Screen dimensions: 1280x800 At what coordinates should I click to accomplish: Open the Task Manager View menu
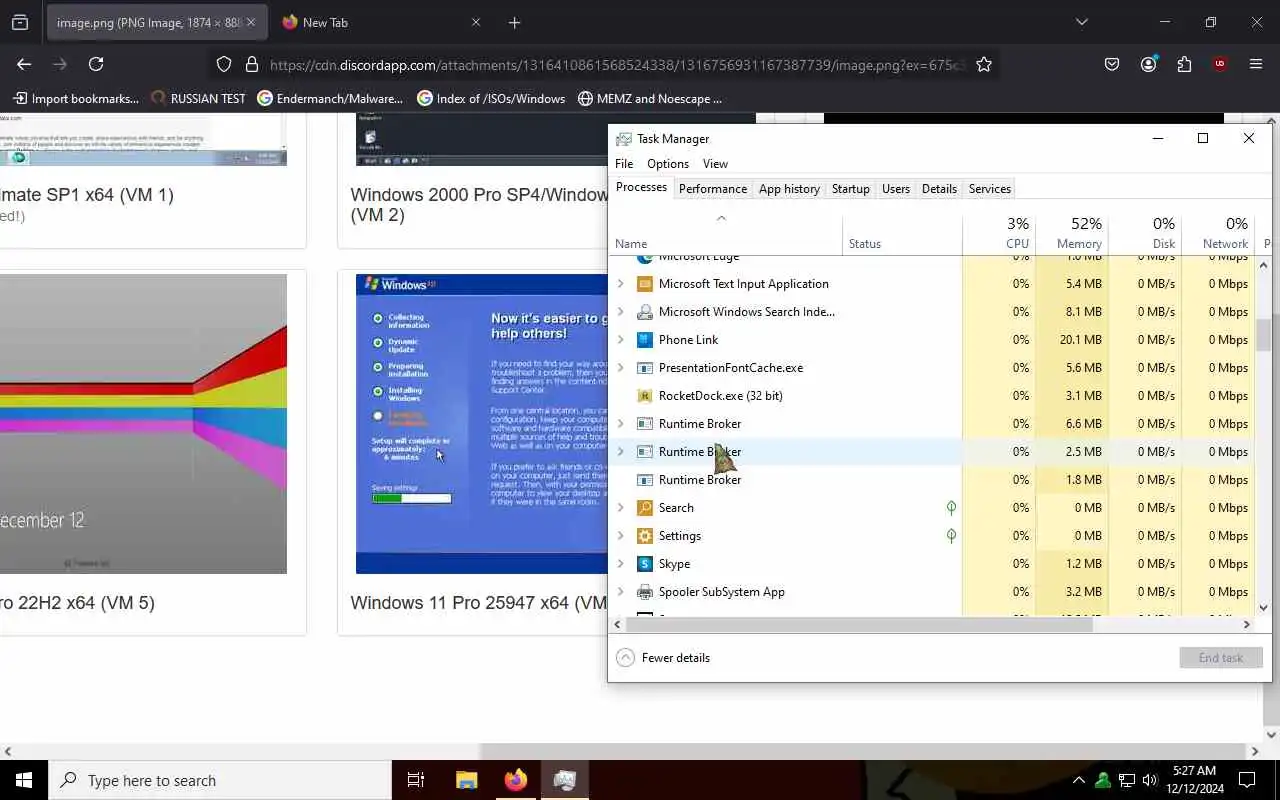(715, 164)
